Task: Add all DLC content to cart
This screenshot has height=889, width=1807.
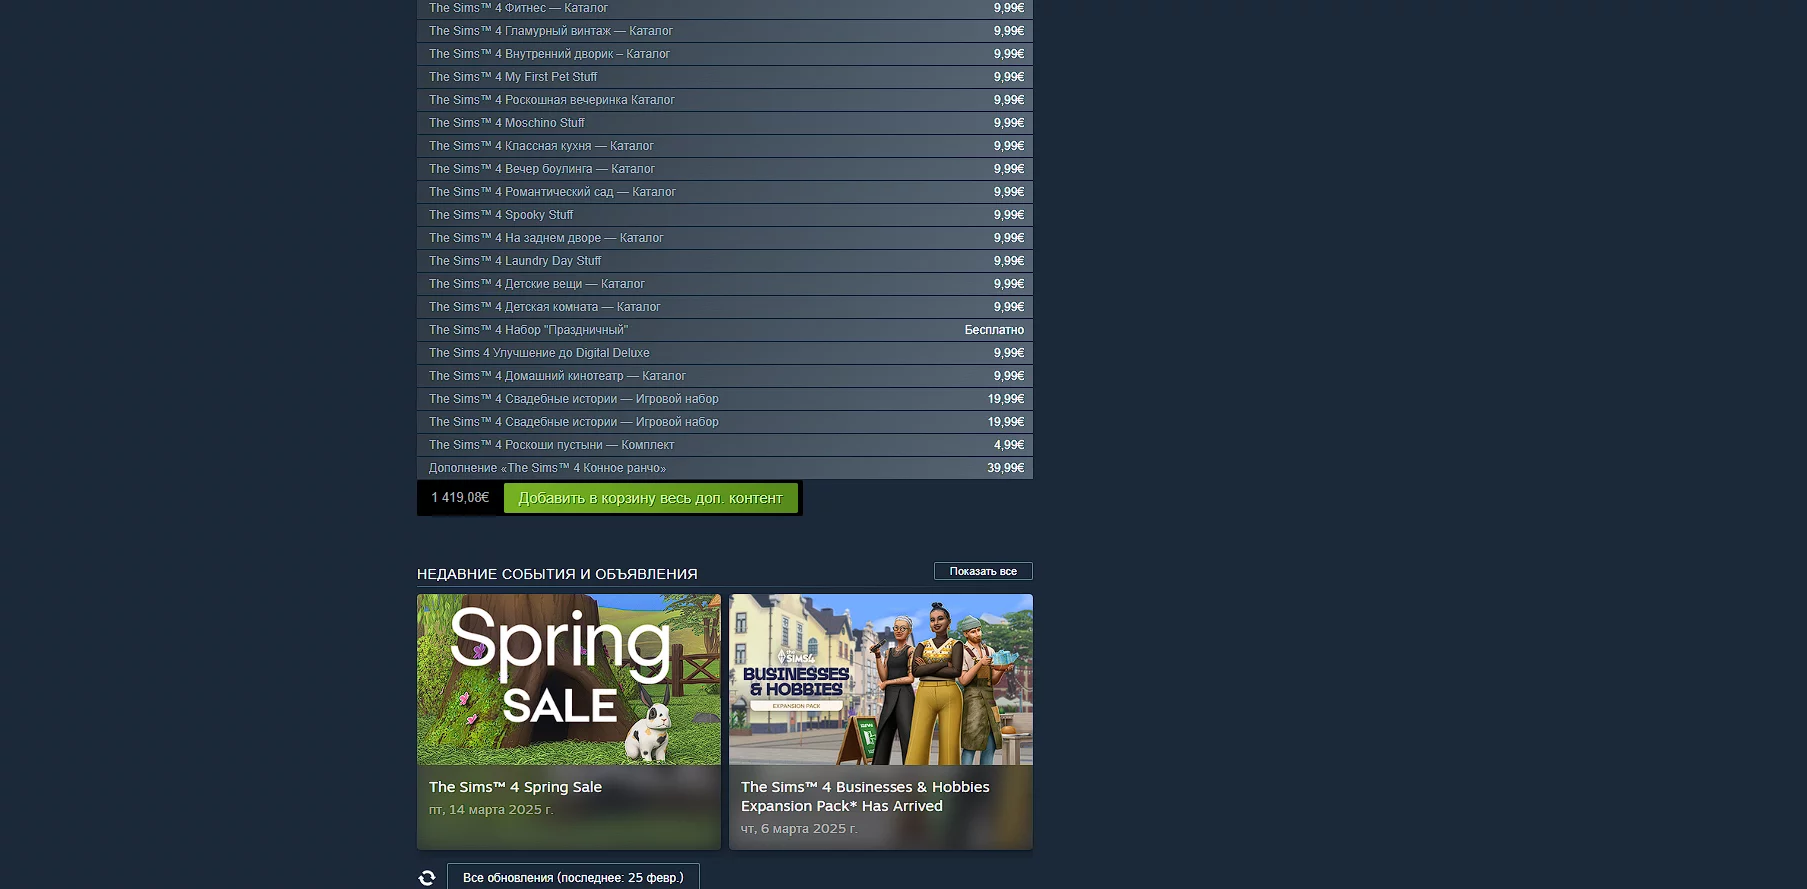Action: [x=650, y=498]
